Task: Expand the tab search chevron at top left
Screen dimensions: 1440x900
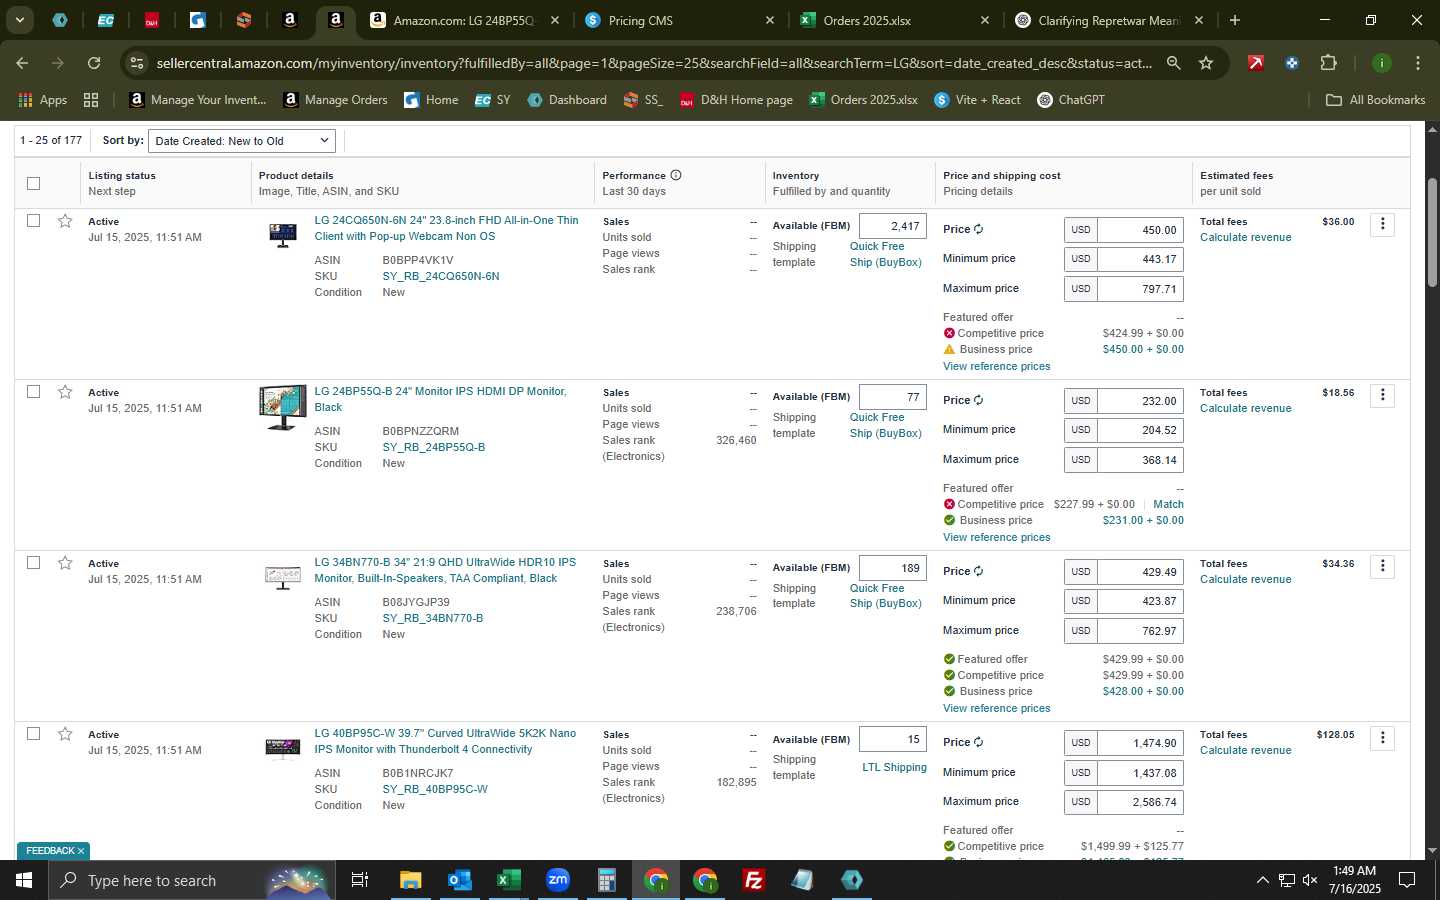Action: tap(19, 20)
